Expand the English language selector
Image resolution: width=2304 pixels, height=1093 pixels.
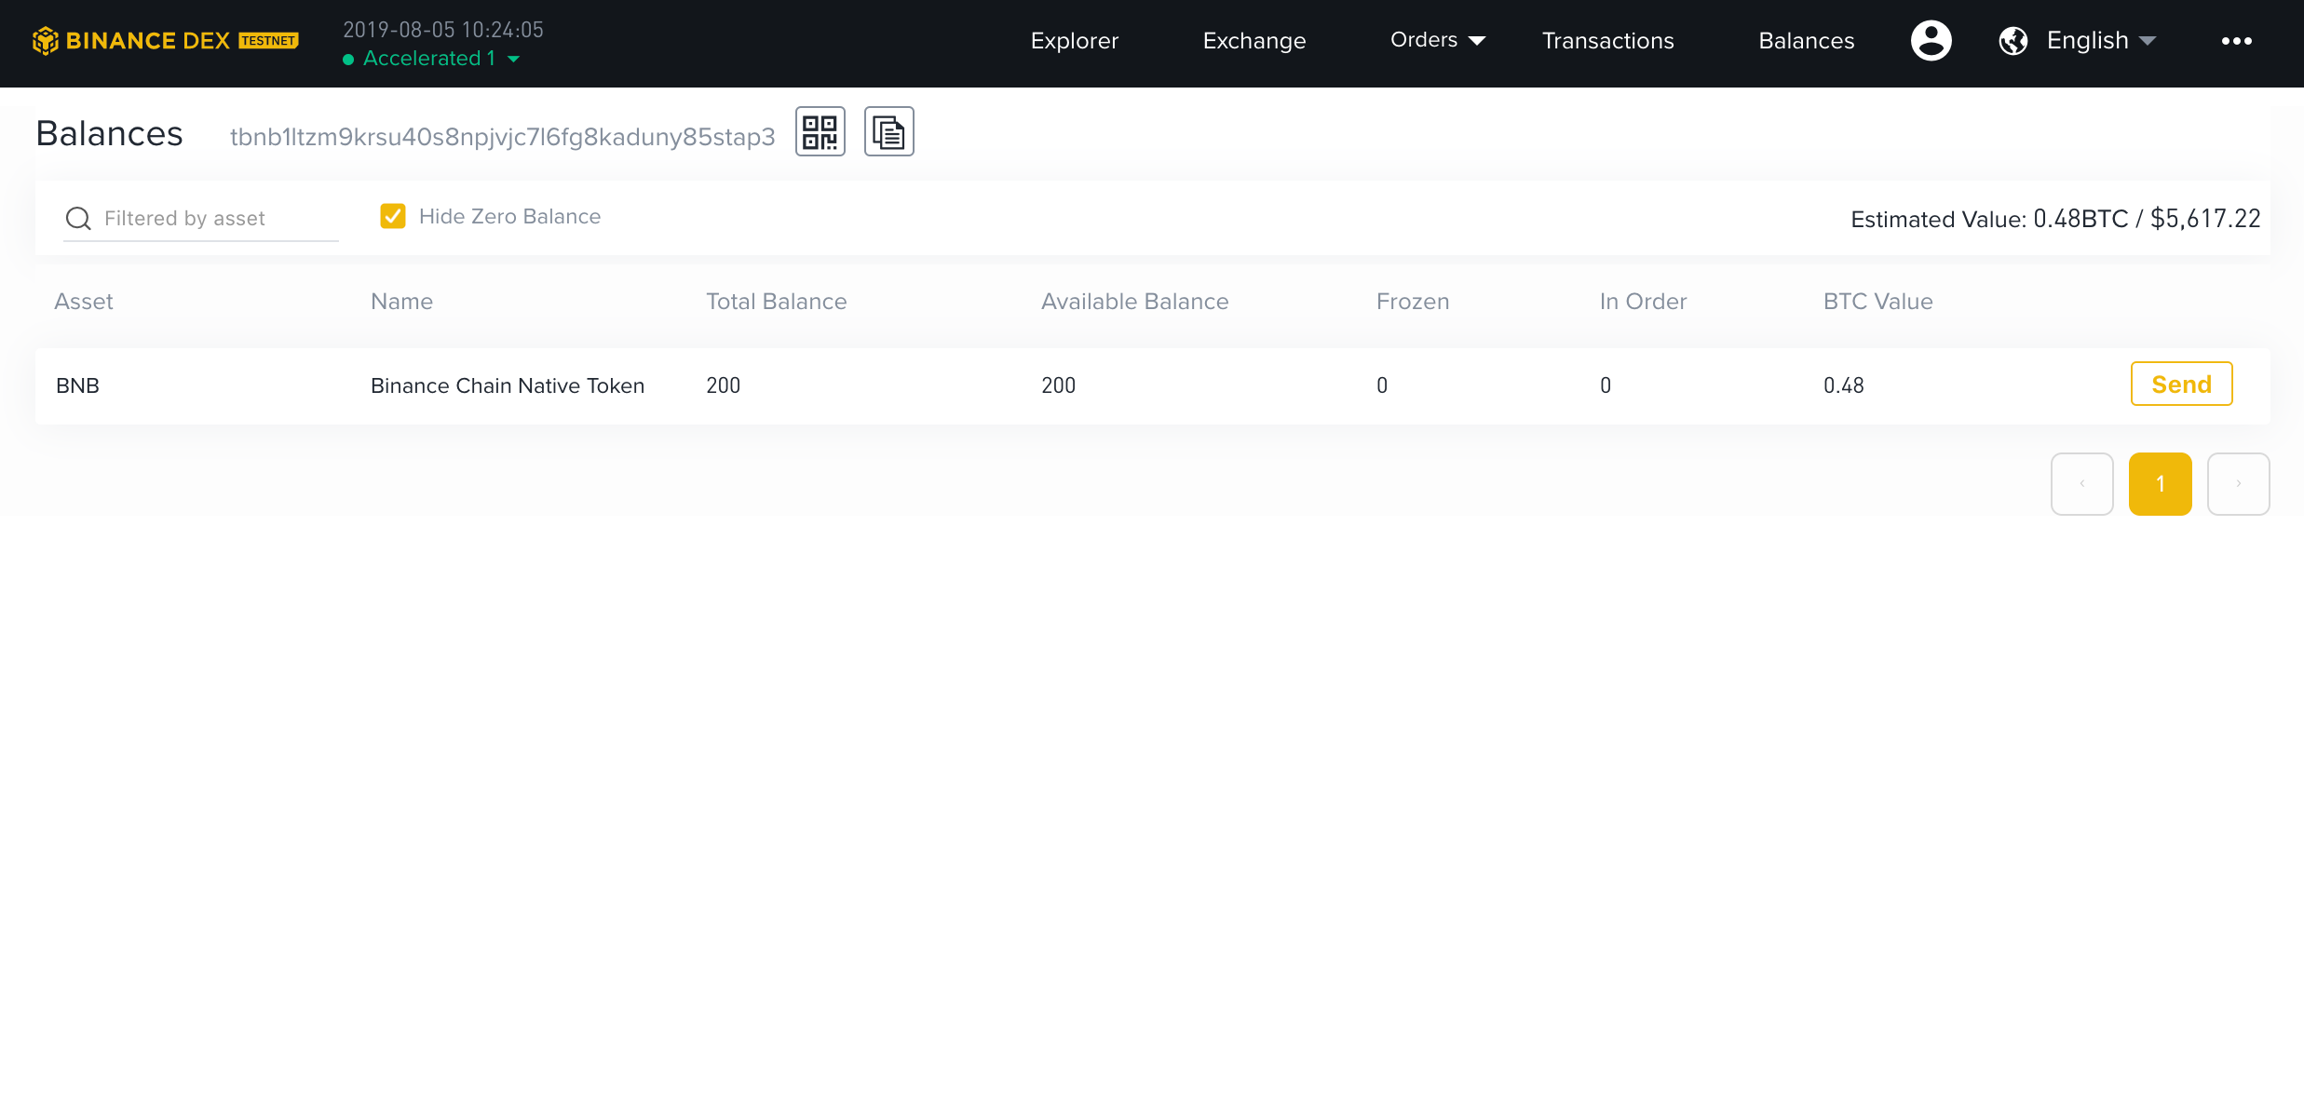(x=2100, y=41)
